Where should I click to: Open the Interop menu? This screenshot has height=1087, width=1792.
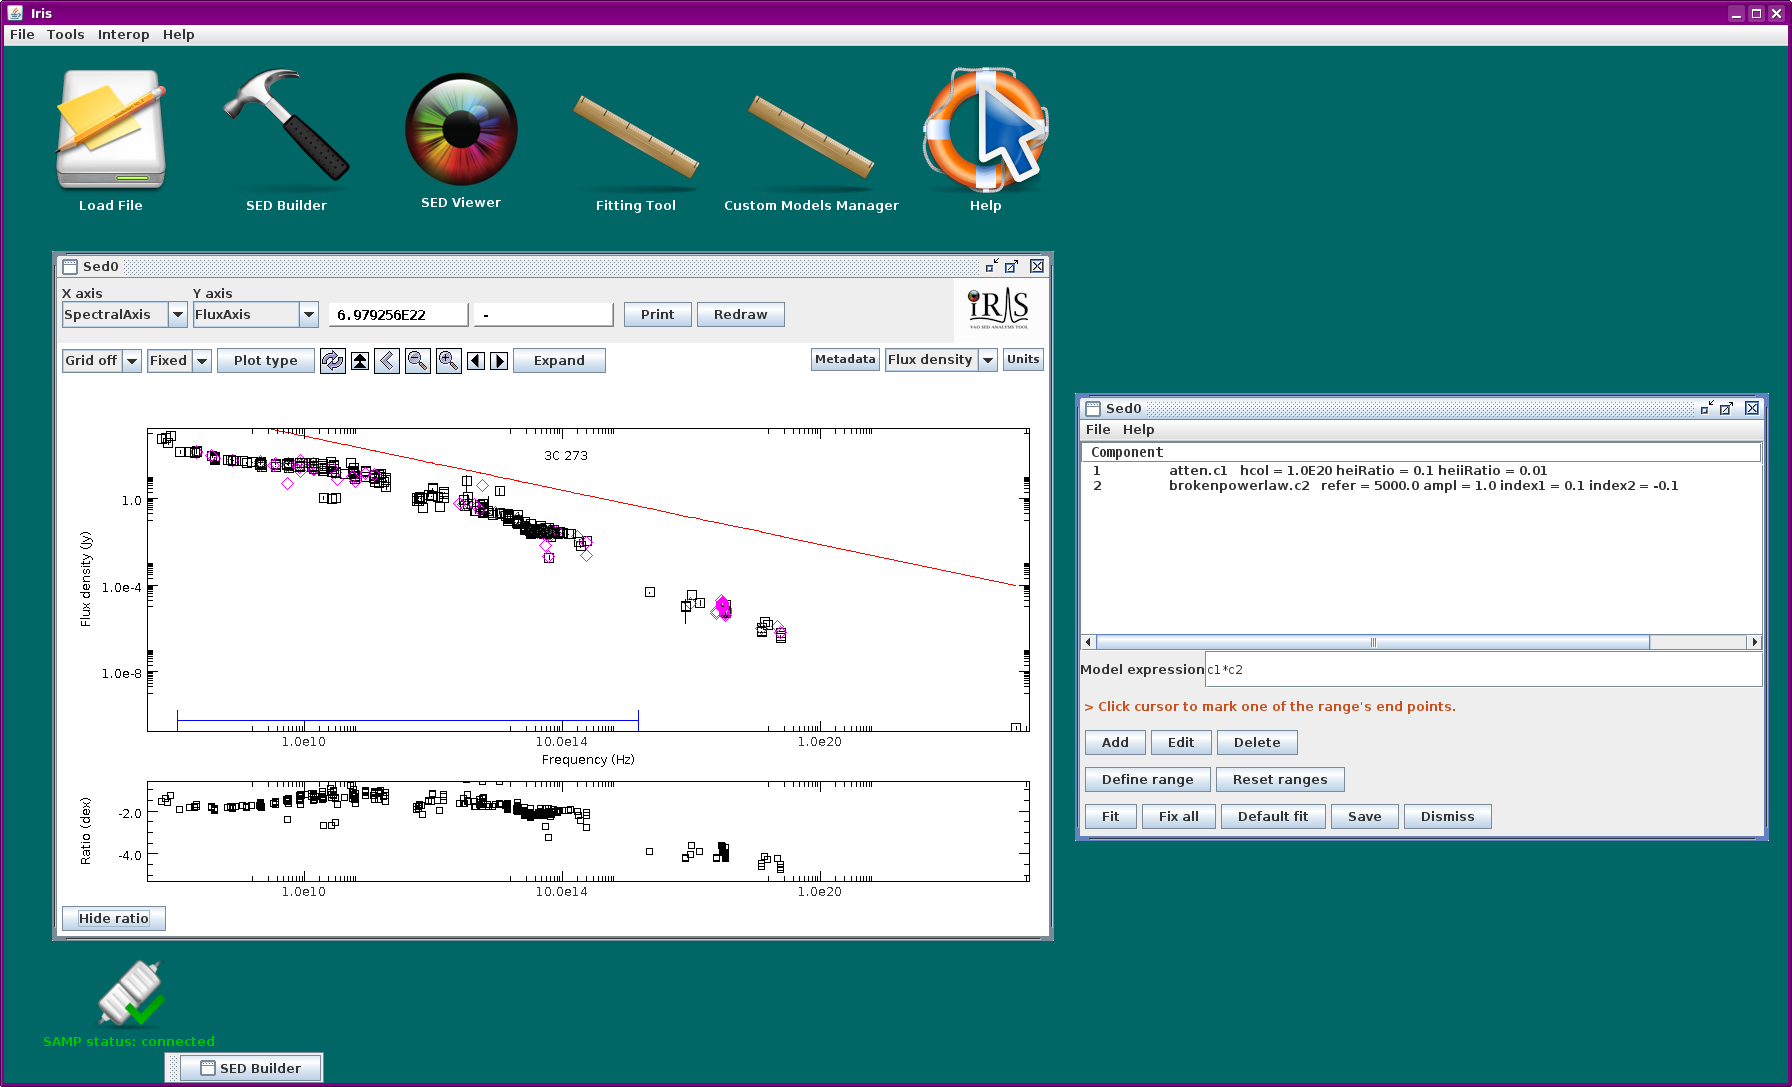coord(123,34)
